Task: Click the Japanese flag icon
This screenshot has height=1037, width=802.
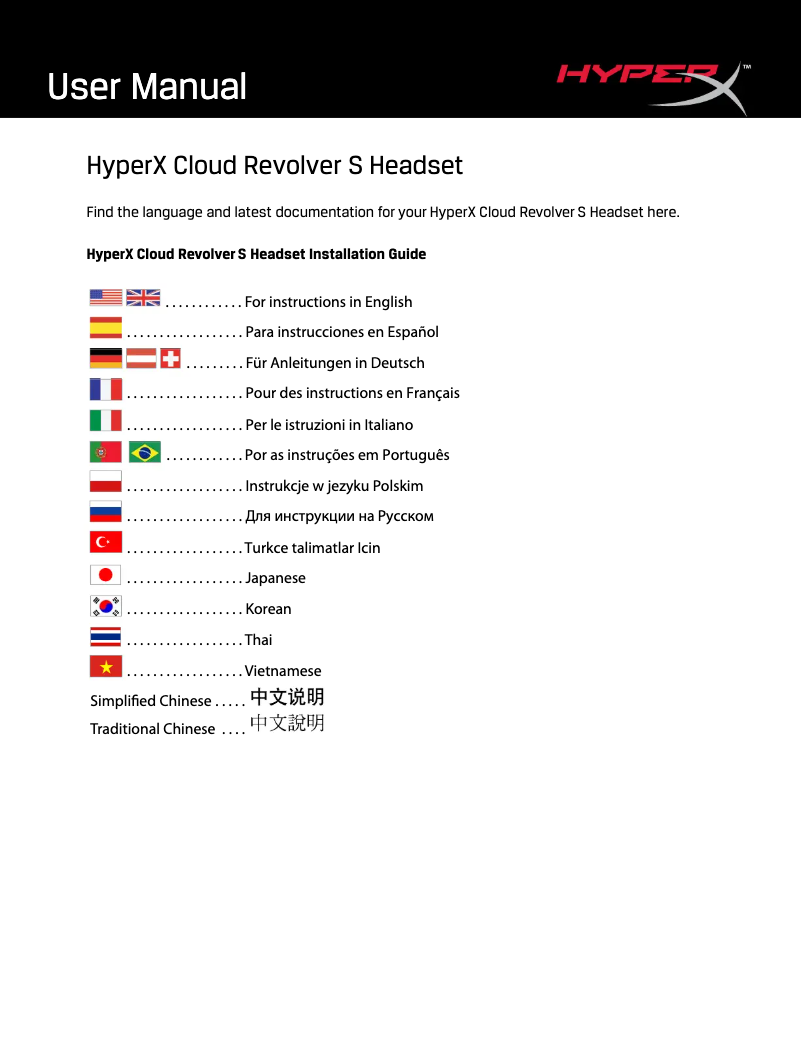Action: pyautogui.click(x=105, y=574)
